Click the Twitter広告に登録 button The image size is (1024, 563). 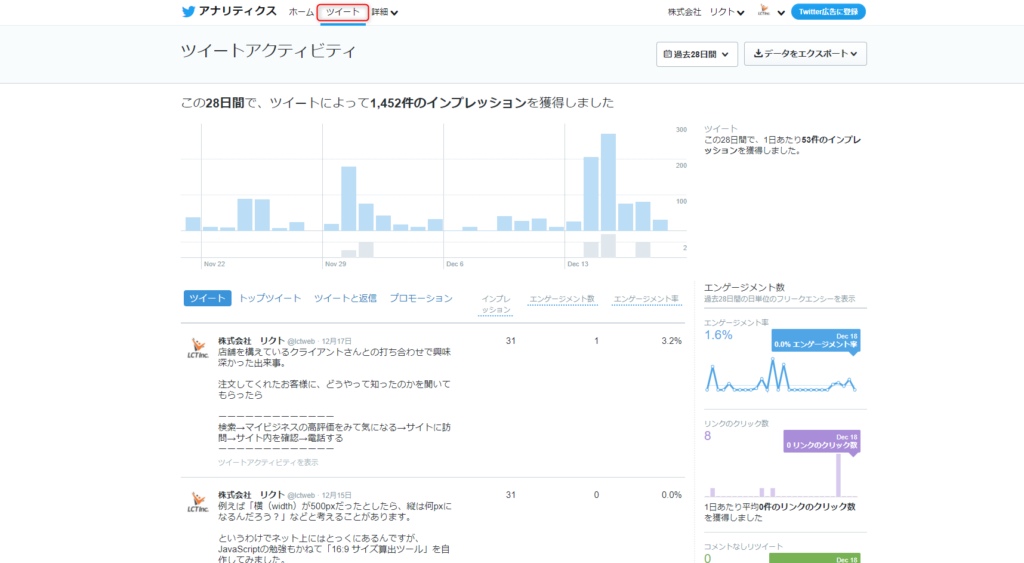828,12
